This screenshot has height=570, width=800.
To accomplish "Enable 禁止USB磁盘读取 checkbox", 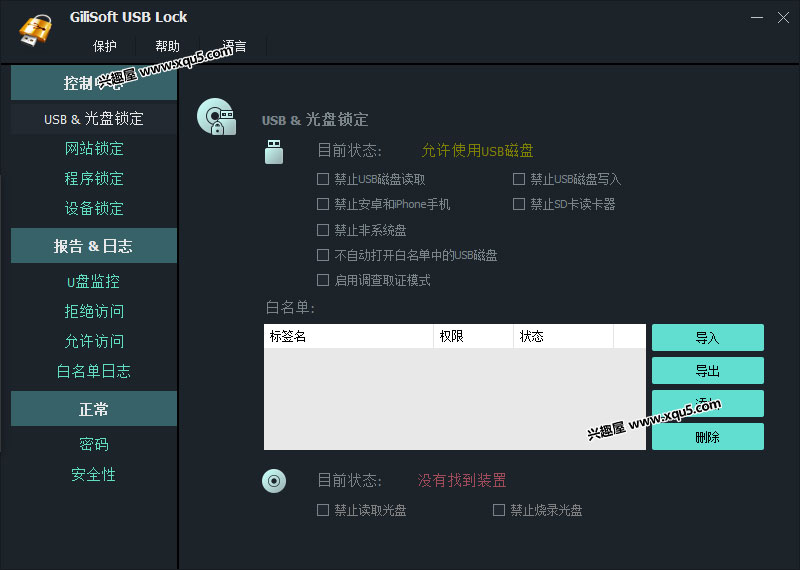I will coord(322,179).
